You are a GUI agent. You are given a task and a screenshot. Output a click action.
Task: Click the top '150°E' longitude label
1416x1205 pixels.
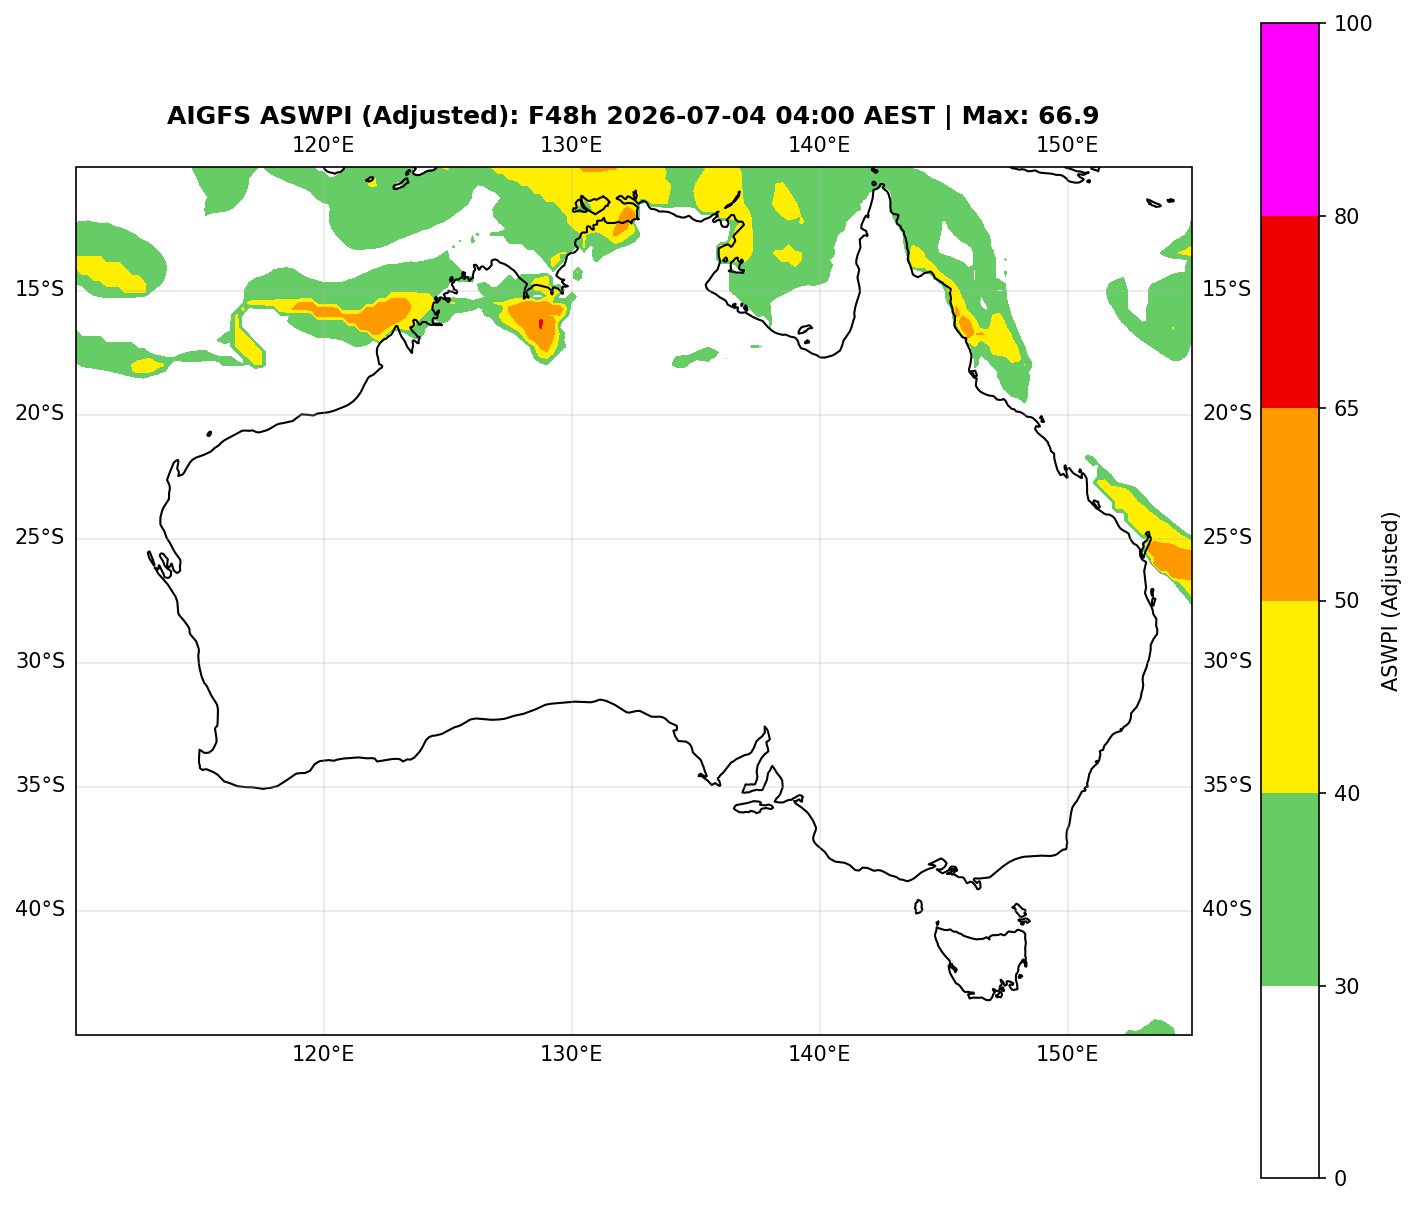point(1067,145)
